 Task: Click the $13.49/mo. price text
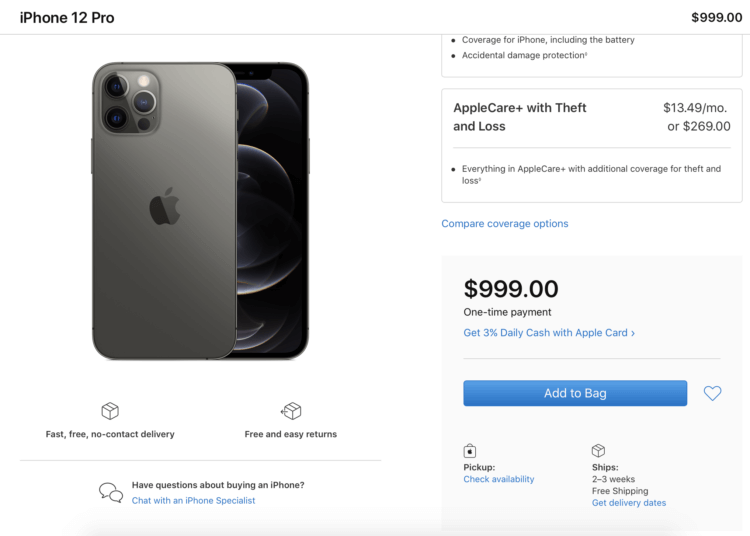[x=695, y=108]
